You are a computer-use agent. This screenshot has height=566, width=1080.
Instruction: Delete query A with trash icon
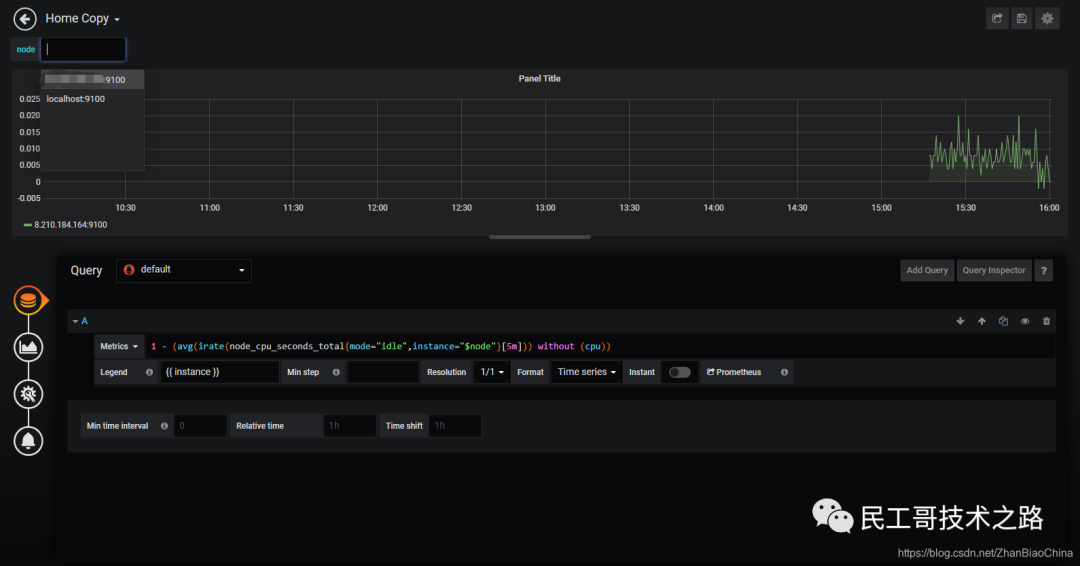(1046, 321)
